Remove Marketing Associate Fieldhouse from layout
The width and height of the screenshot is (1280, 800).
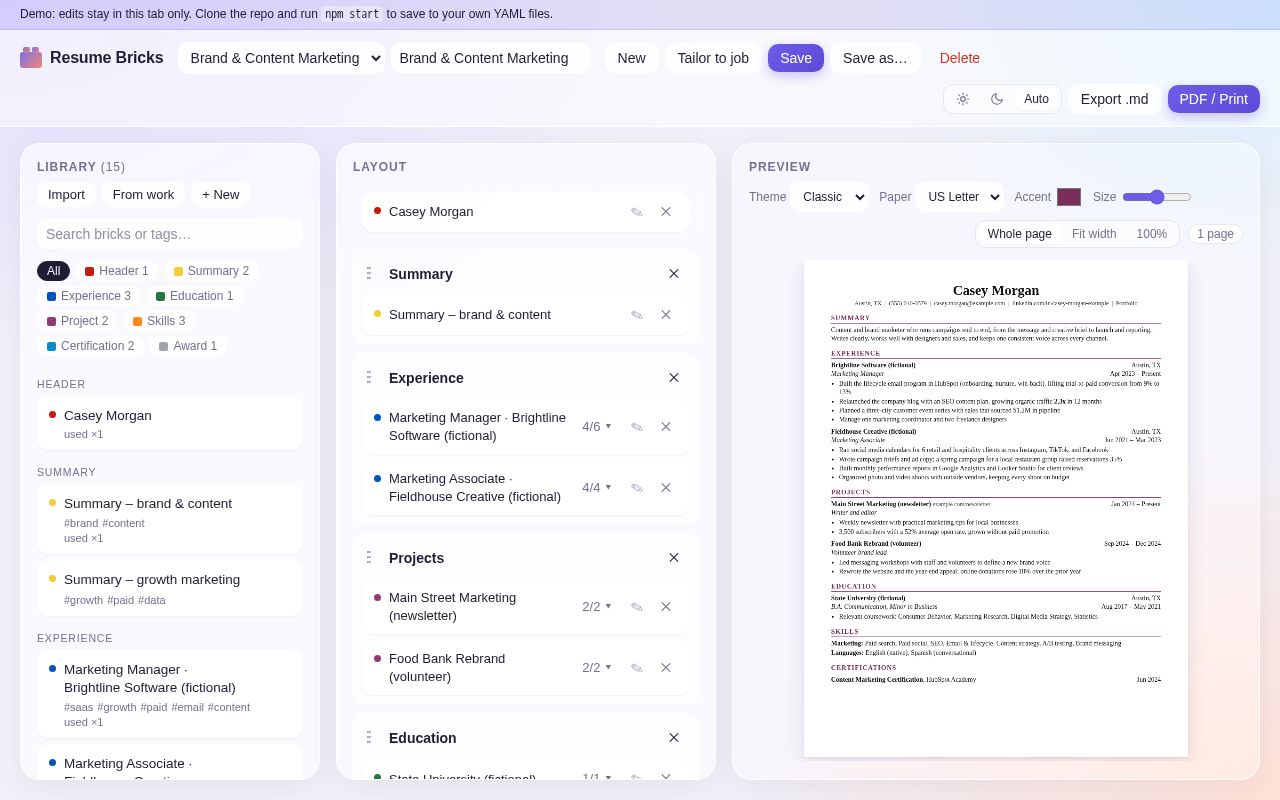coord(666,488)
